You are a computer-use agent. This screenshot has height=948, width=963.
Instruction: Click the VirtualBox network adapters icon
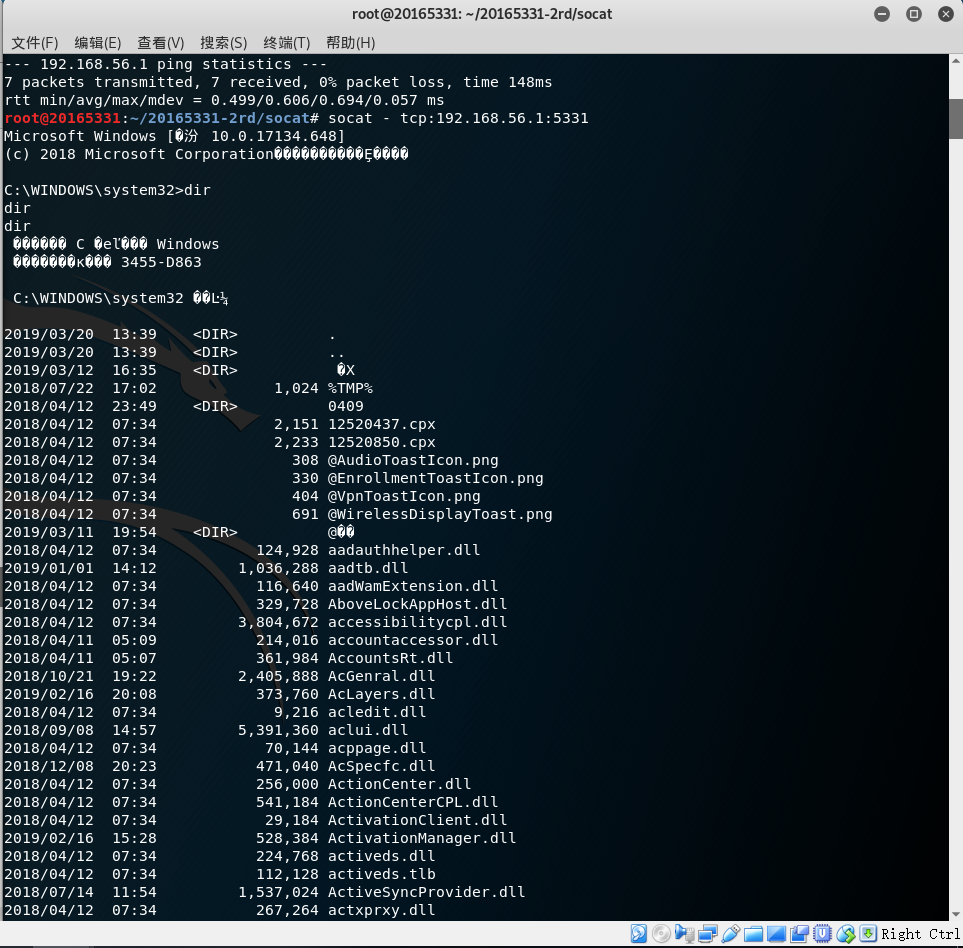pyautogui.click(x=707, y=934)
